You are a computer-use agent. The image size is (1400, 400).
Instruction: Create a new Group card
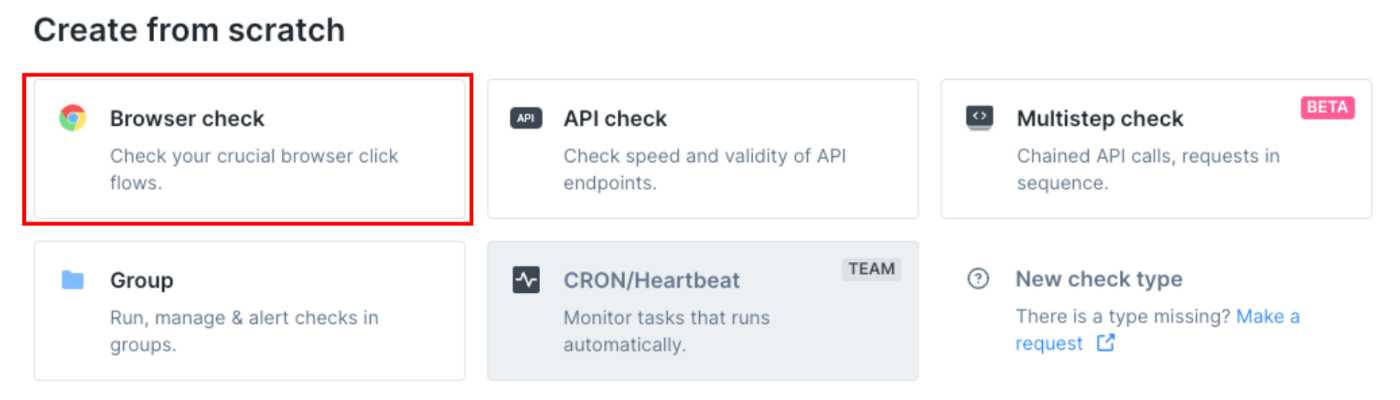(x=249, y=310)
